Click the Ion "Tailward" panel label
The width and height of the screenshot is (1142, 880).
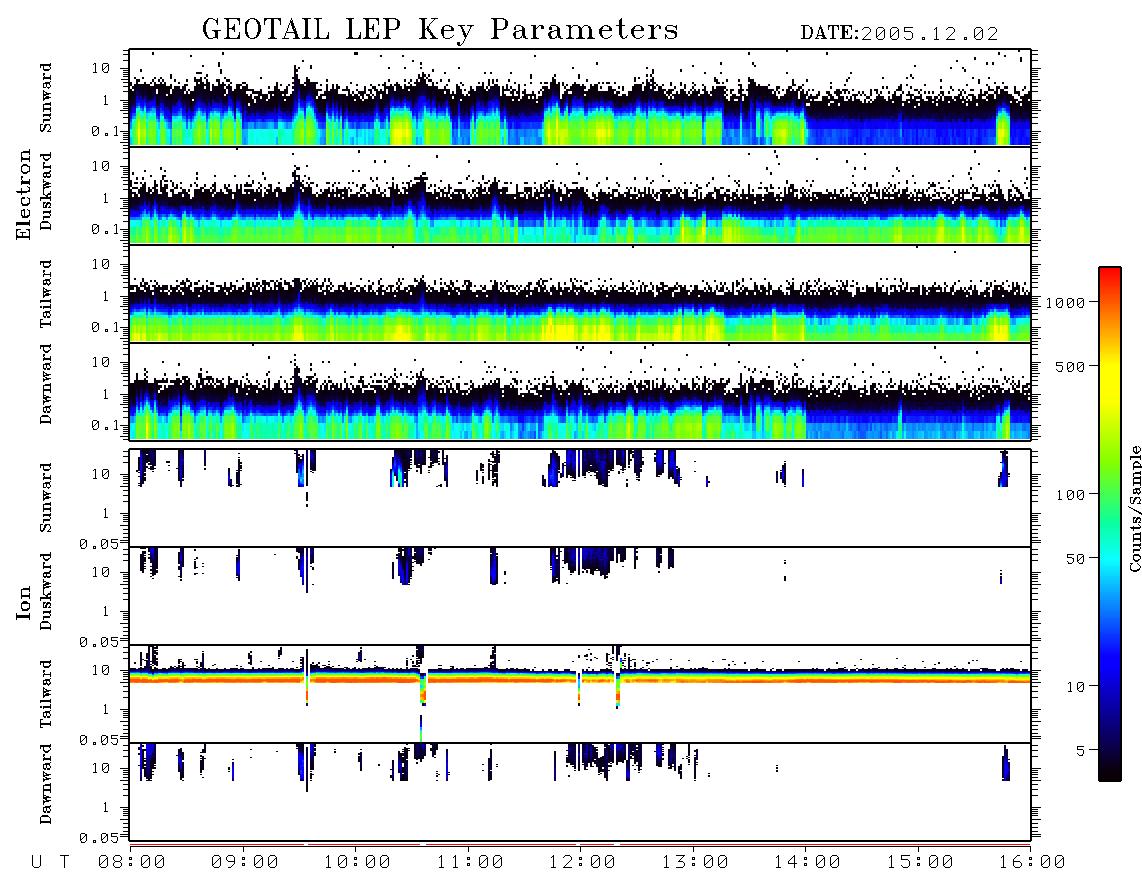coord(45,694)
